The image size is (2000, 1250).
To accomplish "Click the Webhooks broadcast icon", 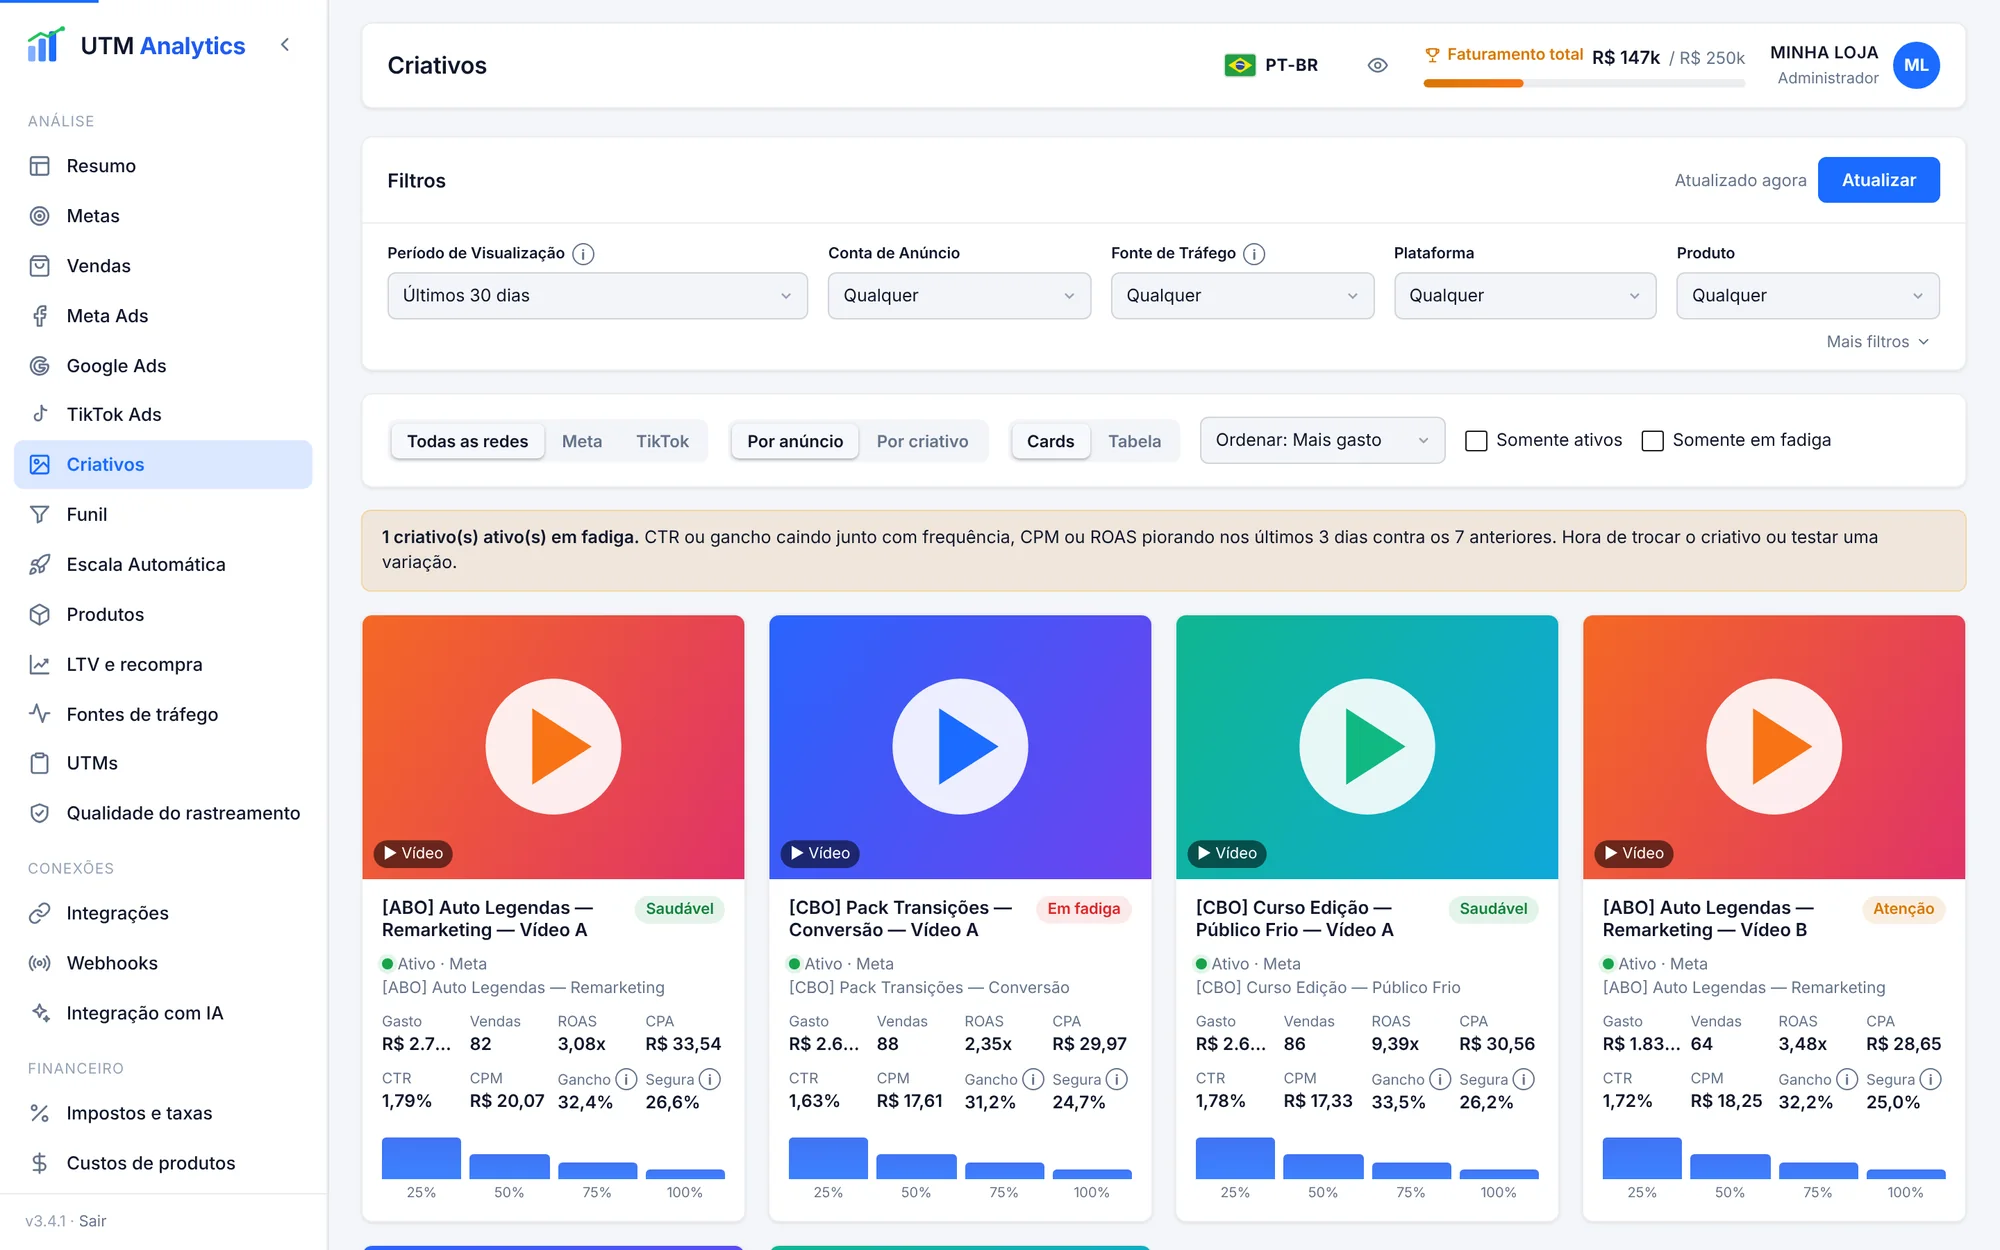I will [x=40, y=963].
